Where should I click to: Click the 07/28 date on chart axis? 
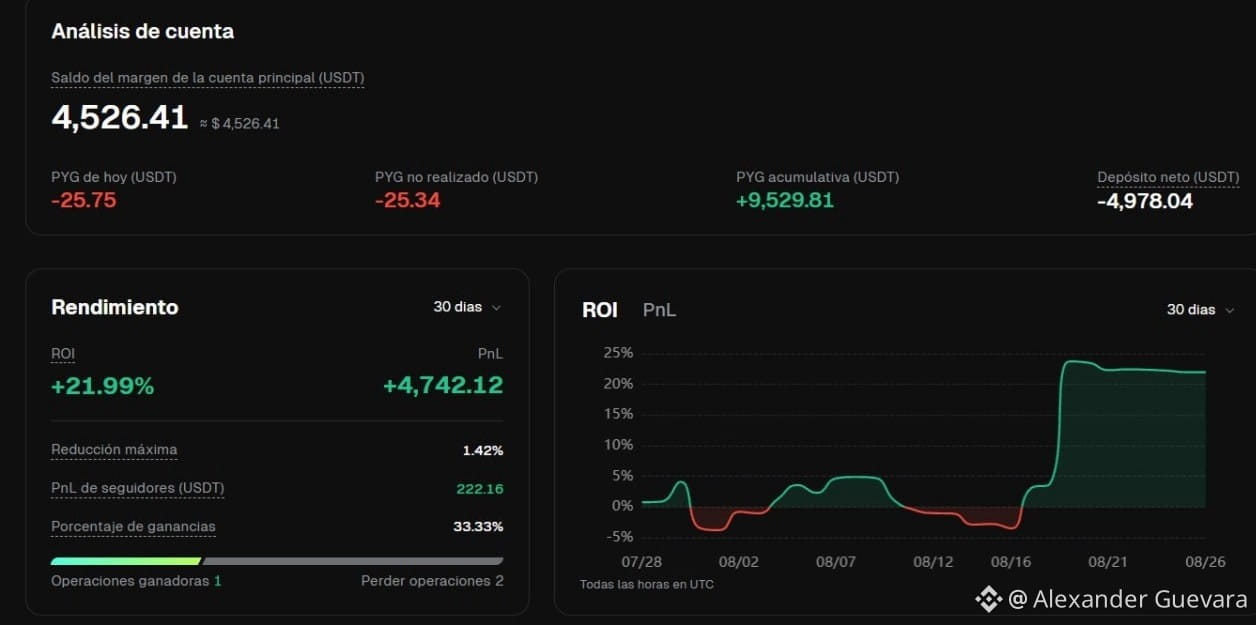(x=641, y=563)
